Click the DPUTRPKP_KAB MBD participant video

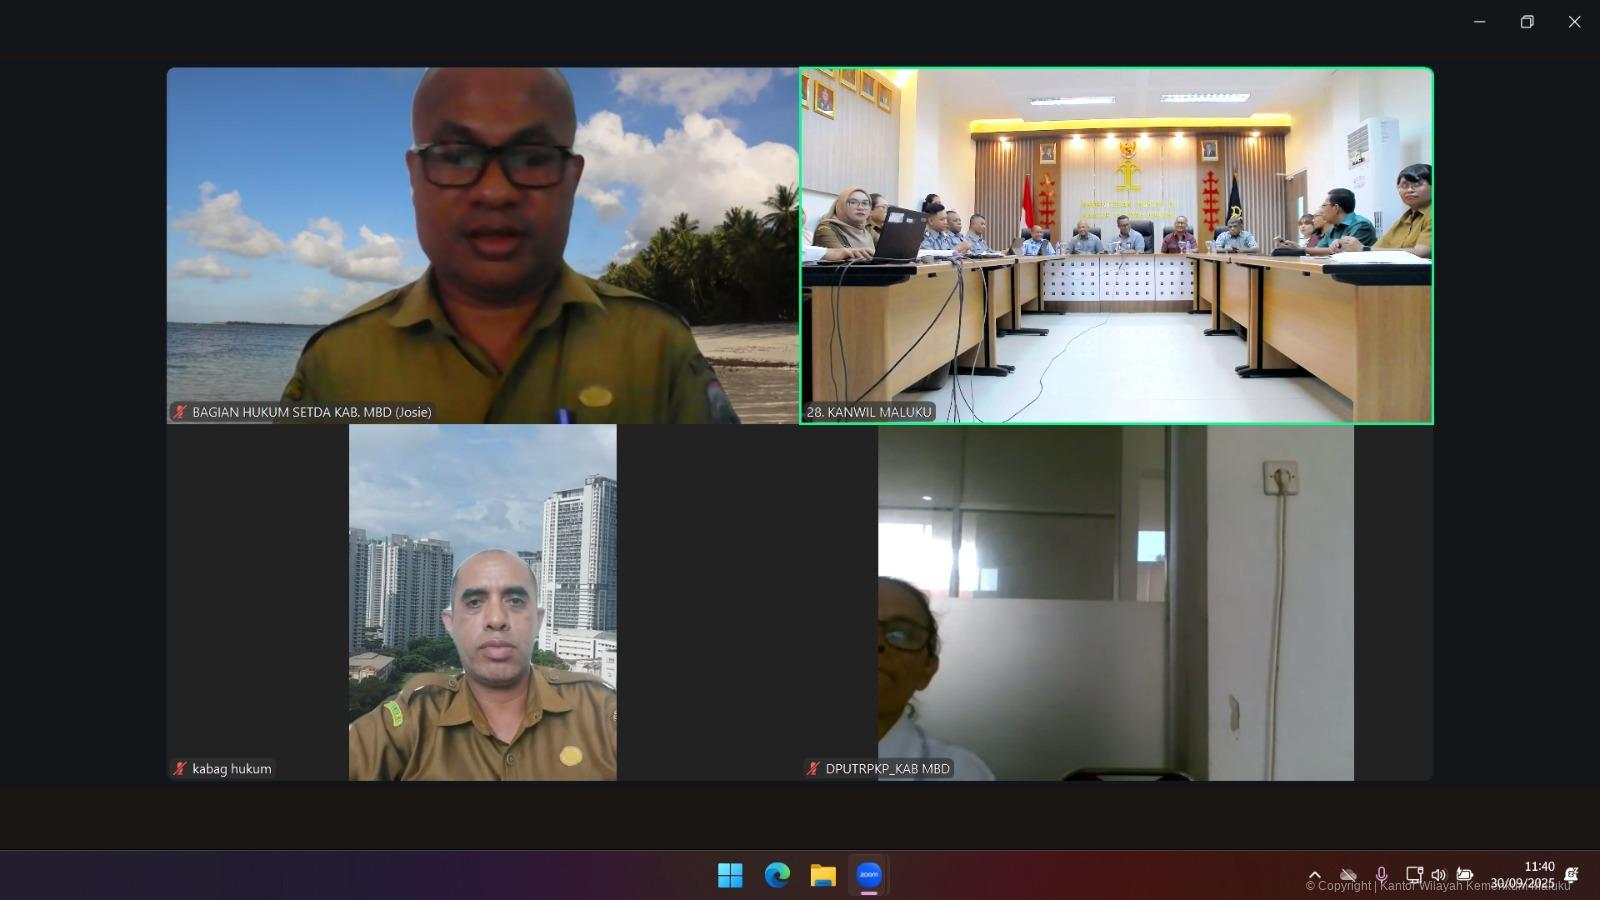pyautogui.click(x=1115, y=602)
